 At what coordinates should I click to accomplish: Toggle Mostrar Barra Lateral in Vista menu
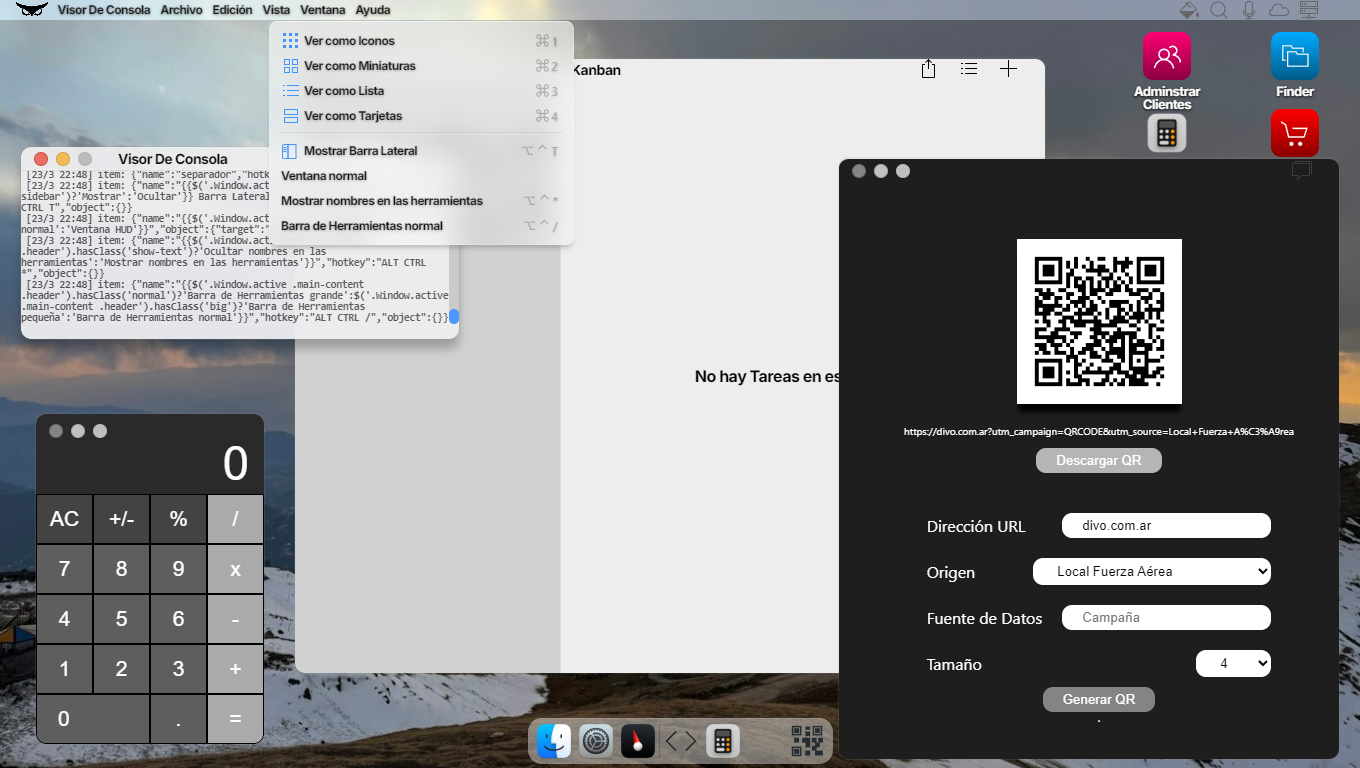click(x=360, y=151)
